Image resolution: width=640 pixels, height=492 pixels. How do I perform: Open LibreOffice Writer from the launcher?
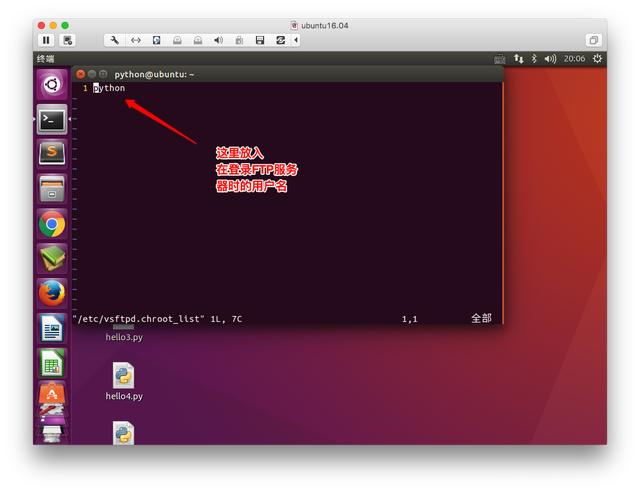(52, 328)
